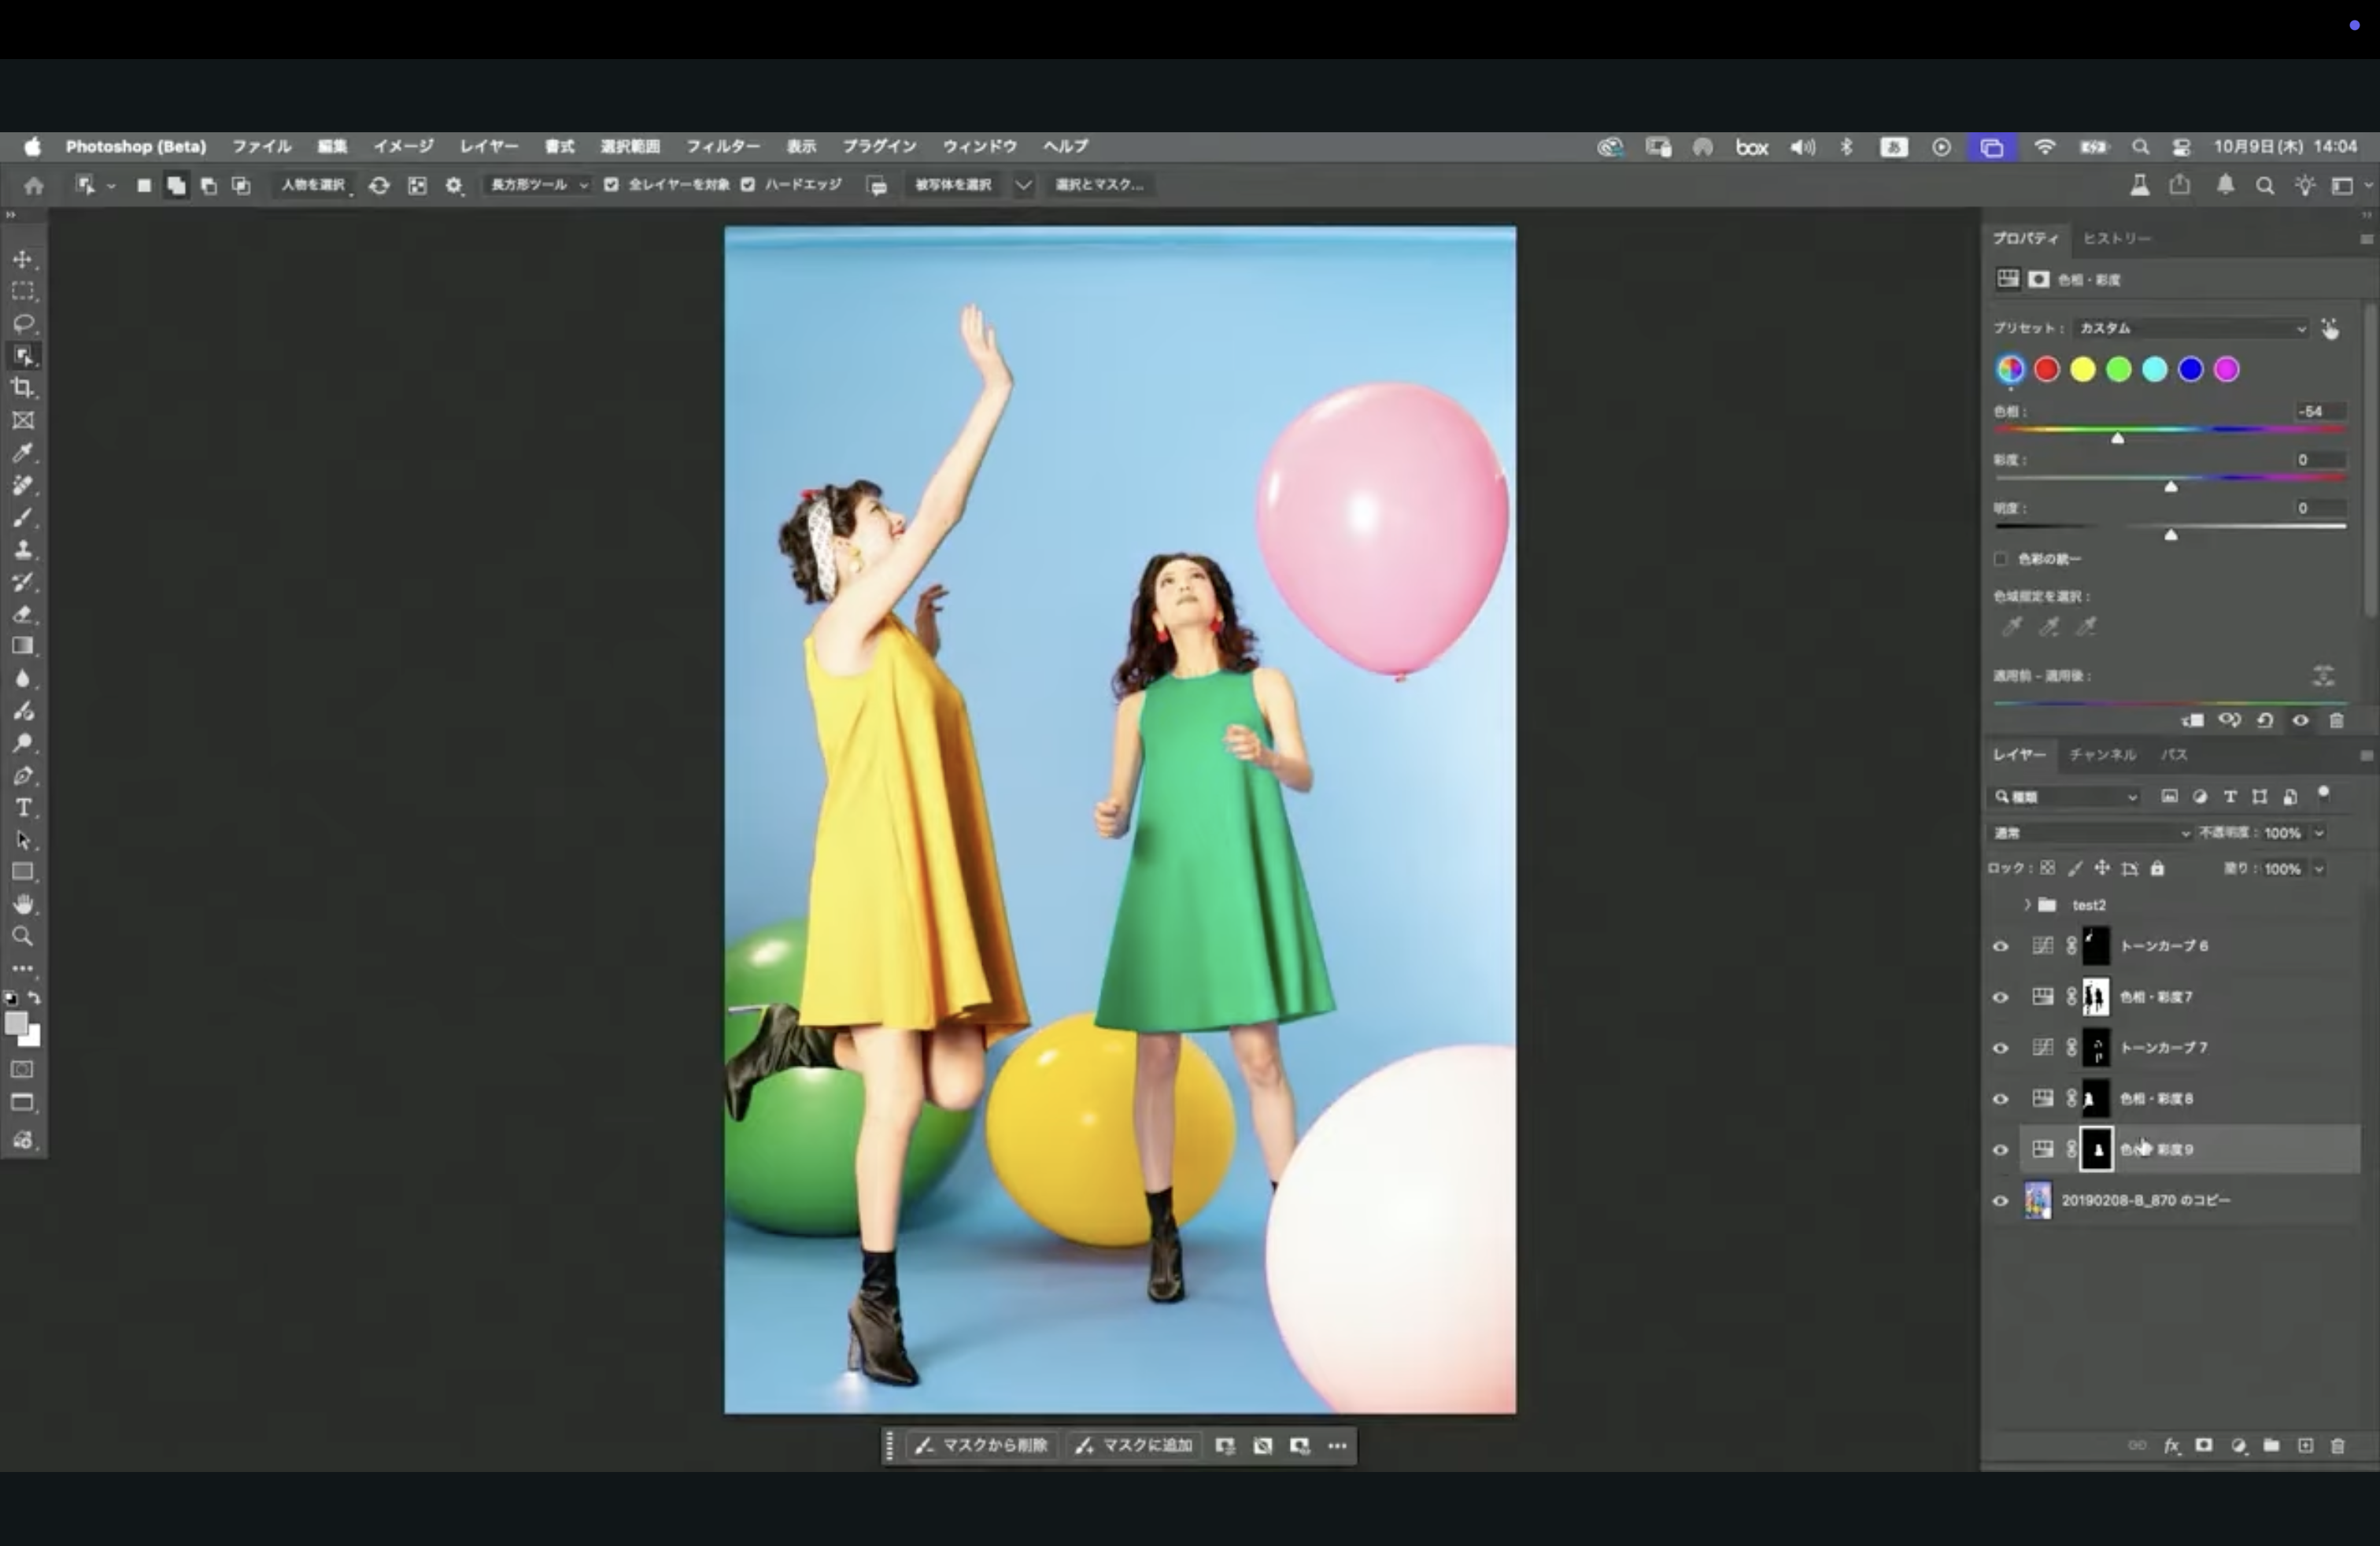Click delete layer trash icon in Layers panel
Screen dimensions: 2380x1546
[2337, 1446]
